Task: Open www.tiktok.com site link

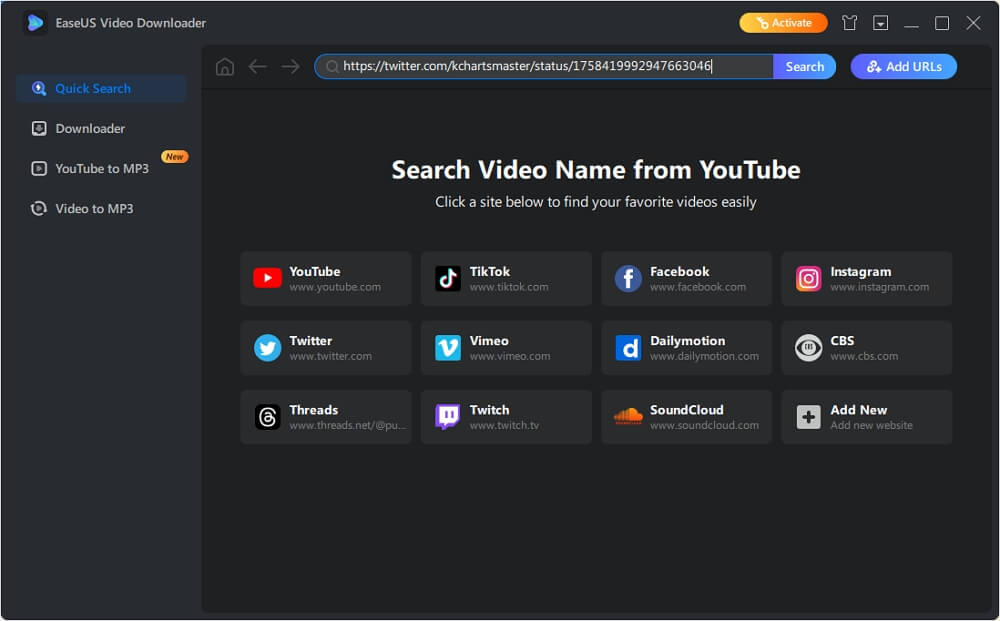Action: click(509, 287)
